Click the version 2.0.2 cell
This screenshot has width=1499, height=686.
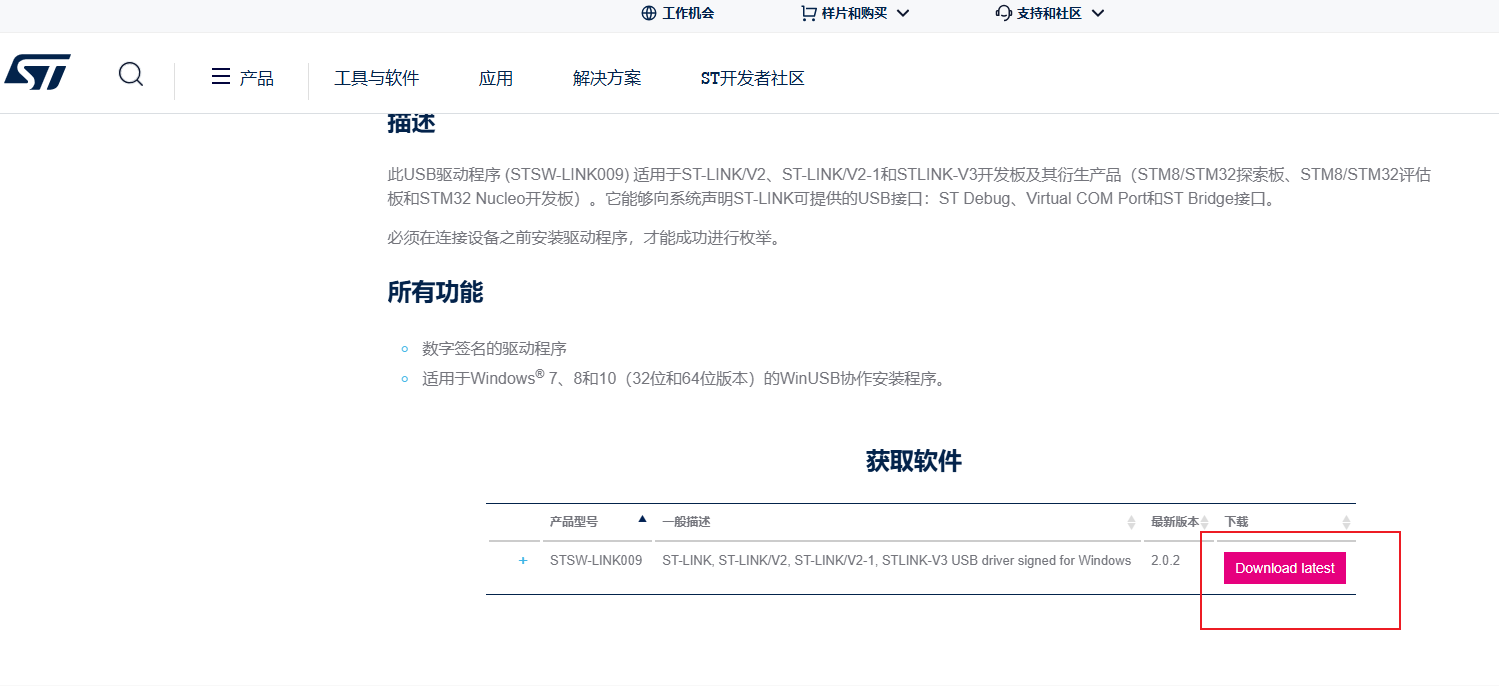[x=1165, y=561]
